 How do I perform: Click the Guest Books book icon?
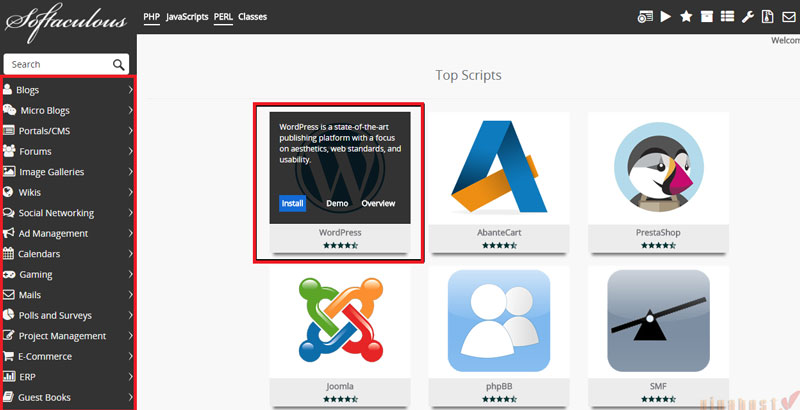click(x=8, y=397)
